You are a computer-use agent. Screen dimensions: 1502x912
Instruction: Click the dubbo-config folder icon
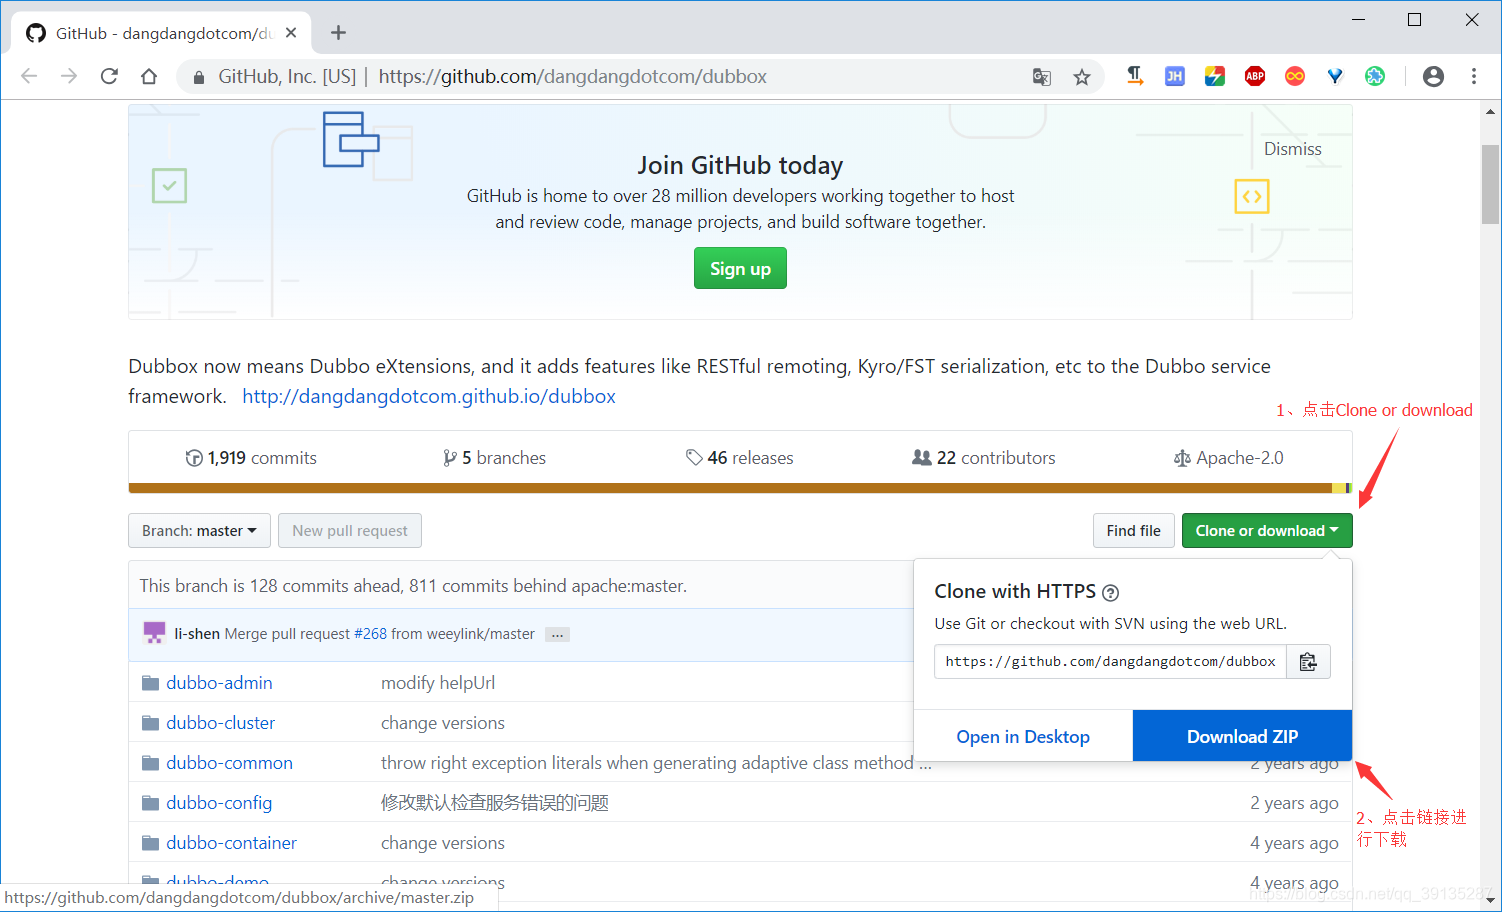point(150,803)
